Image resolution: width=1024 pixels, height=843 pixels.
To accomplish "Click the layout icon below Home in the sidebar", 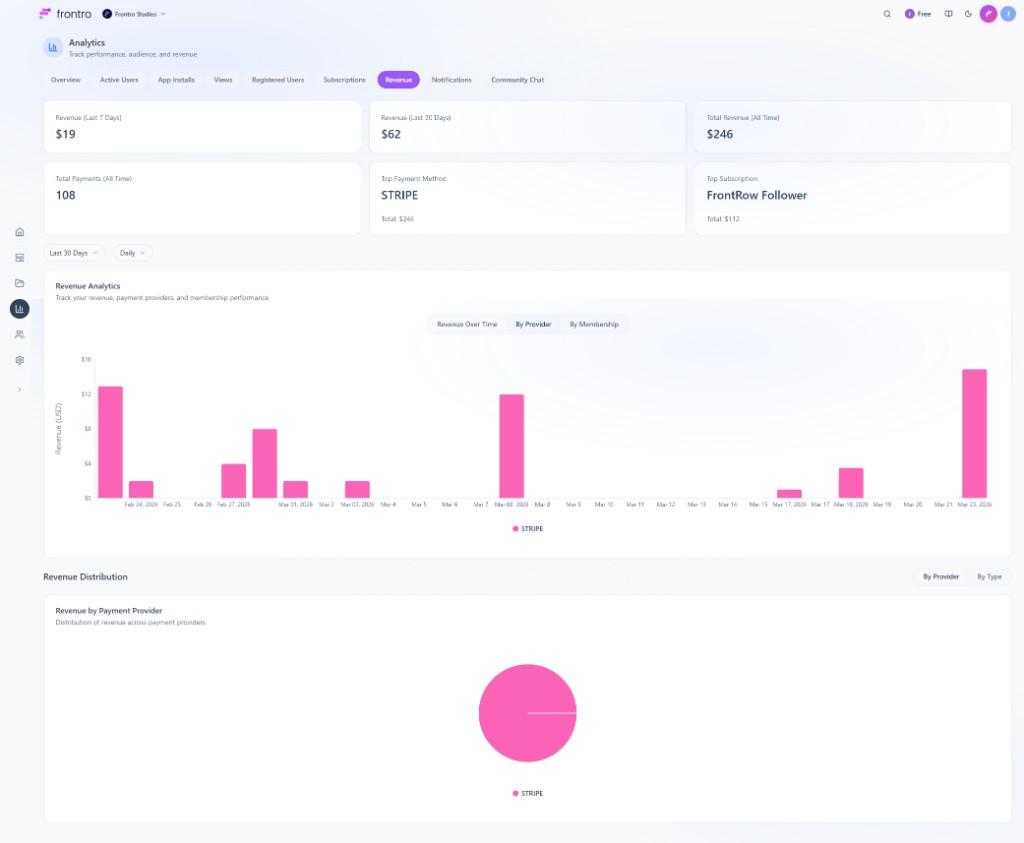I will (19, 258).
